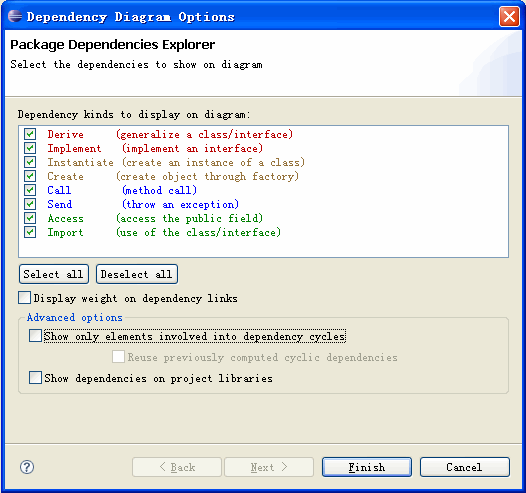The width and height of the screenshot is (526, 493).
Task: Click the Select all button
Action: (54, 274)
